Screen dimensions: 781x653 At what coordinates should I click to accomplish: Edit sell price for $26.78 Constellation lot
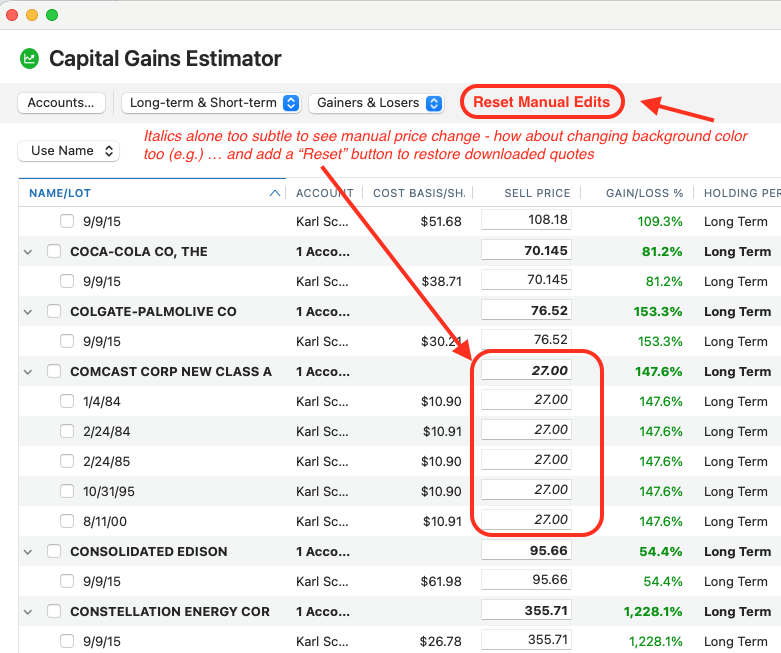(x=526, y=640)
